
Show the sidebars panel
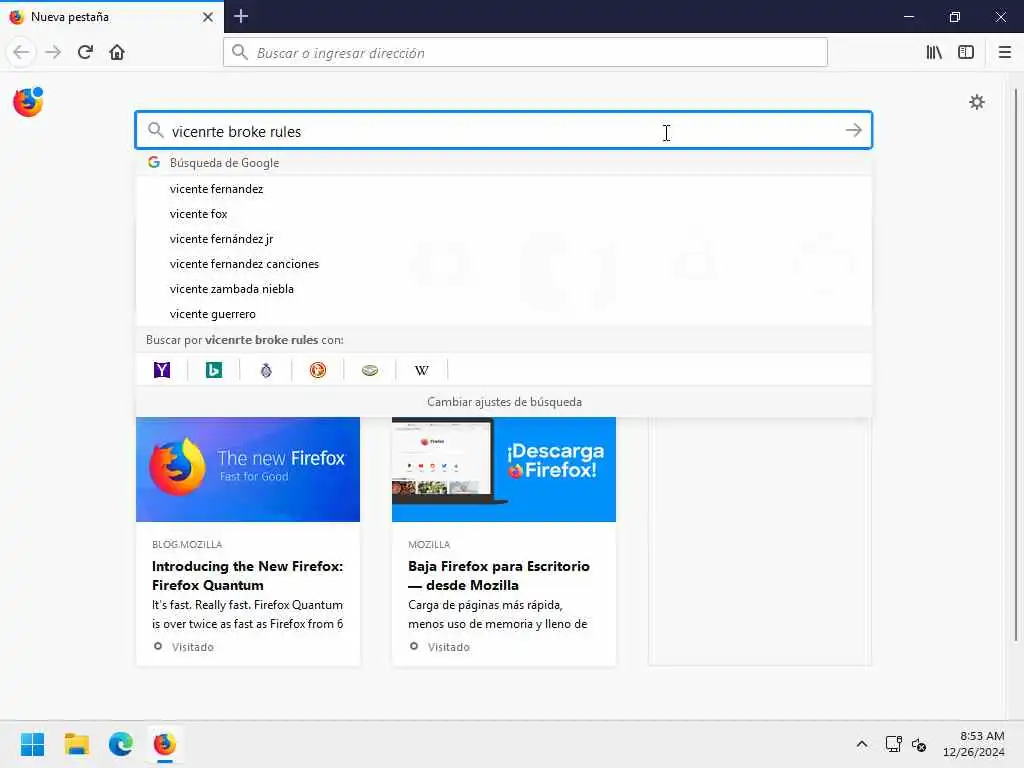click(x=966, y=52)
